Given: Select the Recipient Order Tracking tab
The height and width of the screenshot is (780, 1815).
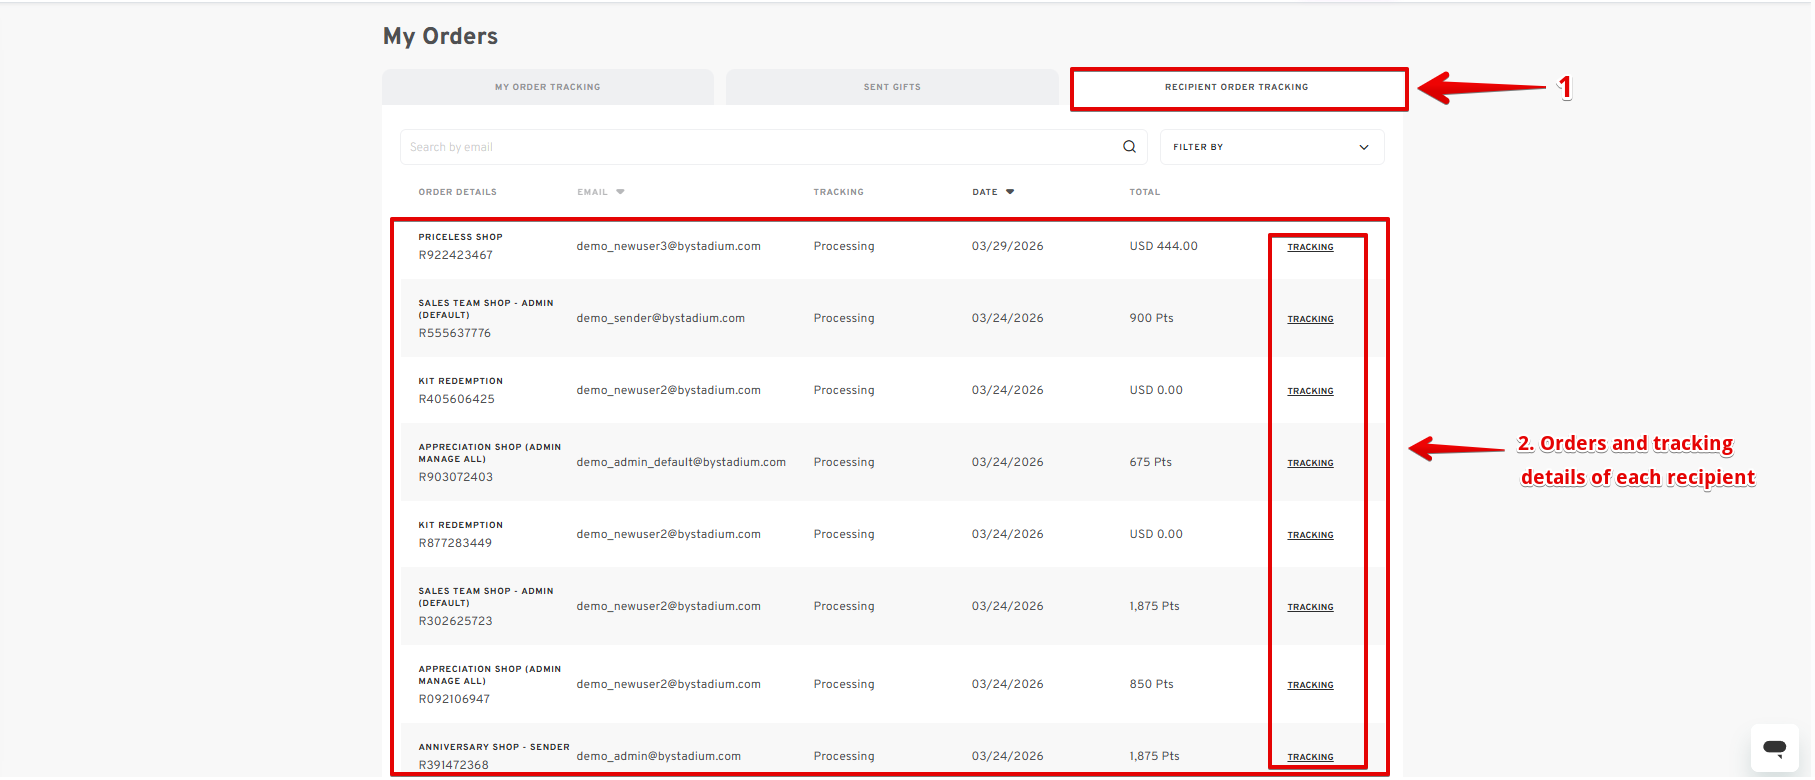Looking at the screenshot, I should [x=1236, y=87].
